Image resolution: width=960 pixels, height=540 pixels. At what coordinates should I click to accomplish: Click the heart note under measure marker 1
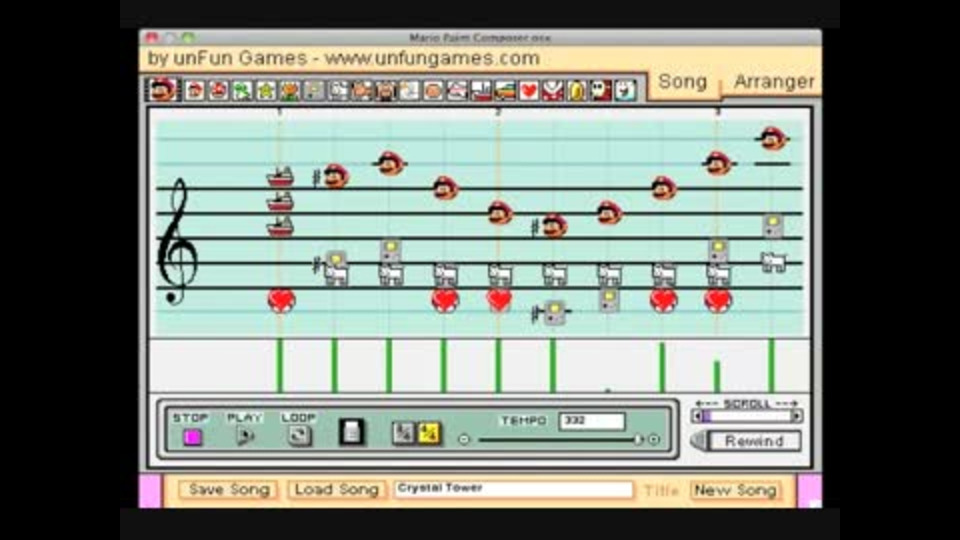point(281,301)
